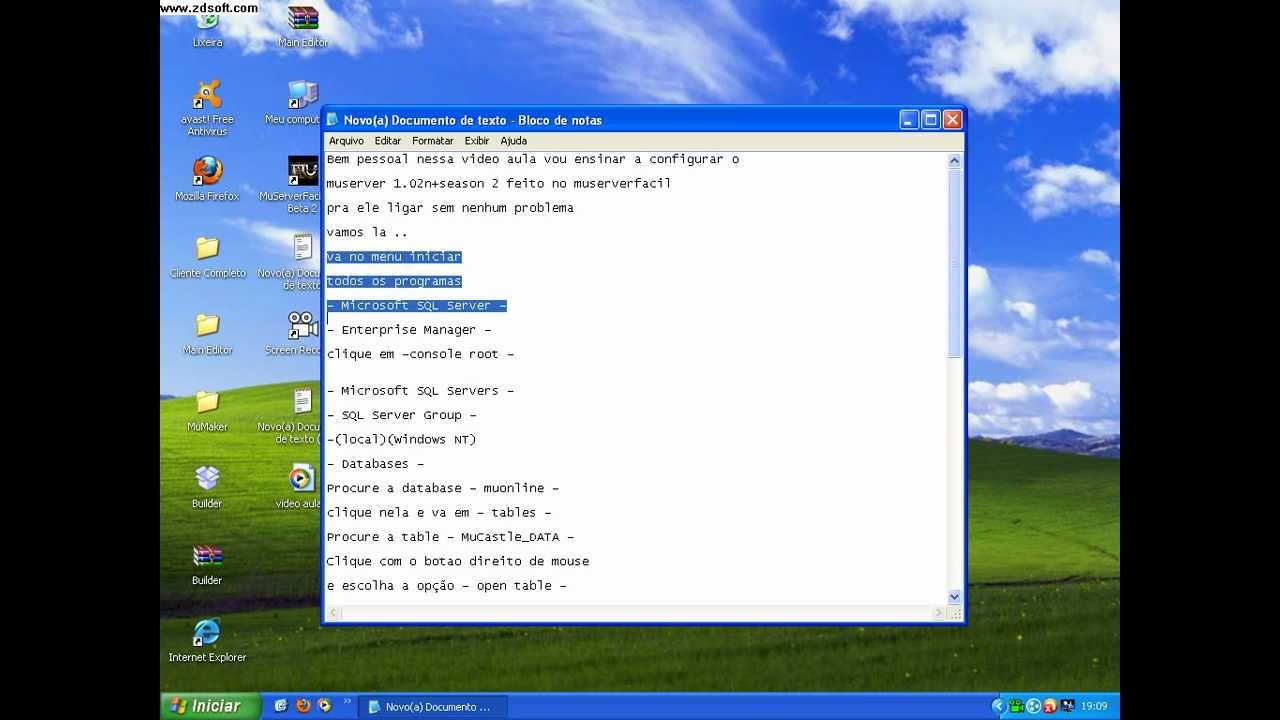Open the video aula media file icon

[299, 487]
